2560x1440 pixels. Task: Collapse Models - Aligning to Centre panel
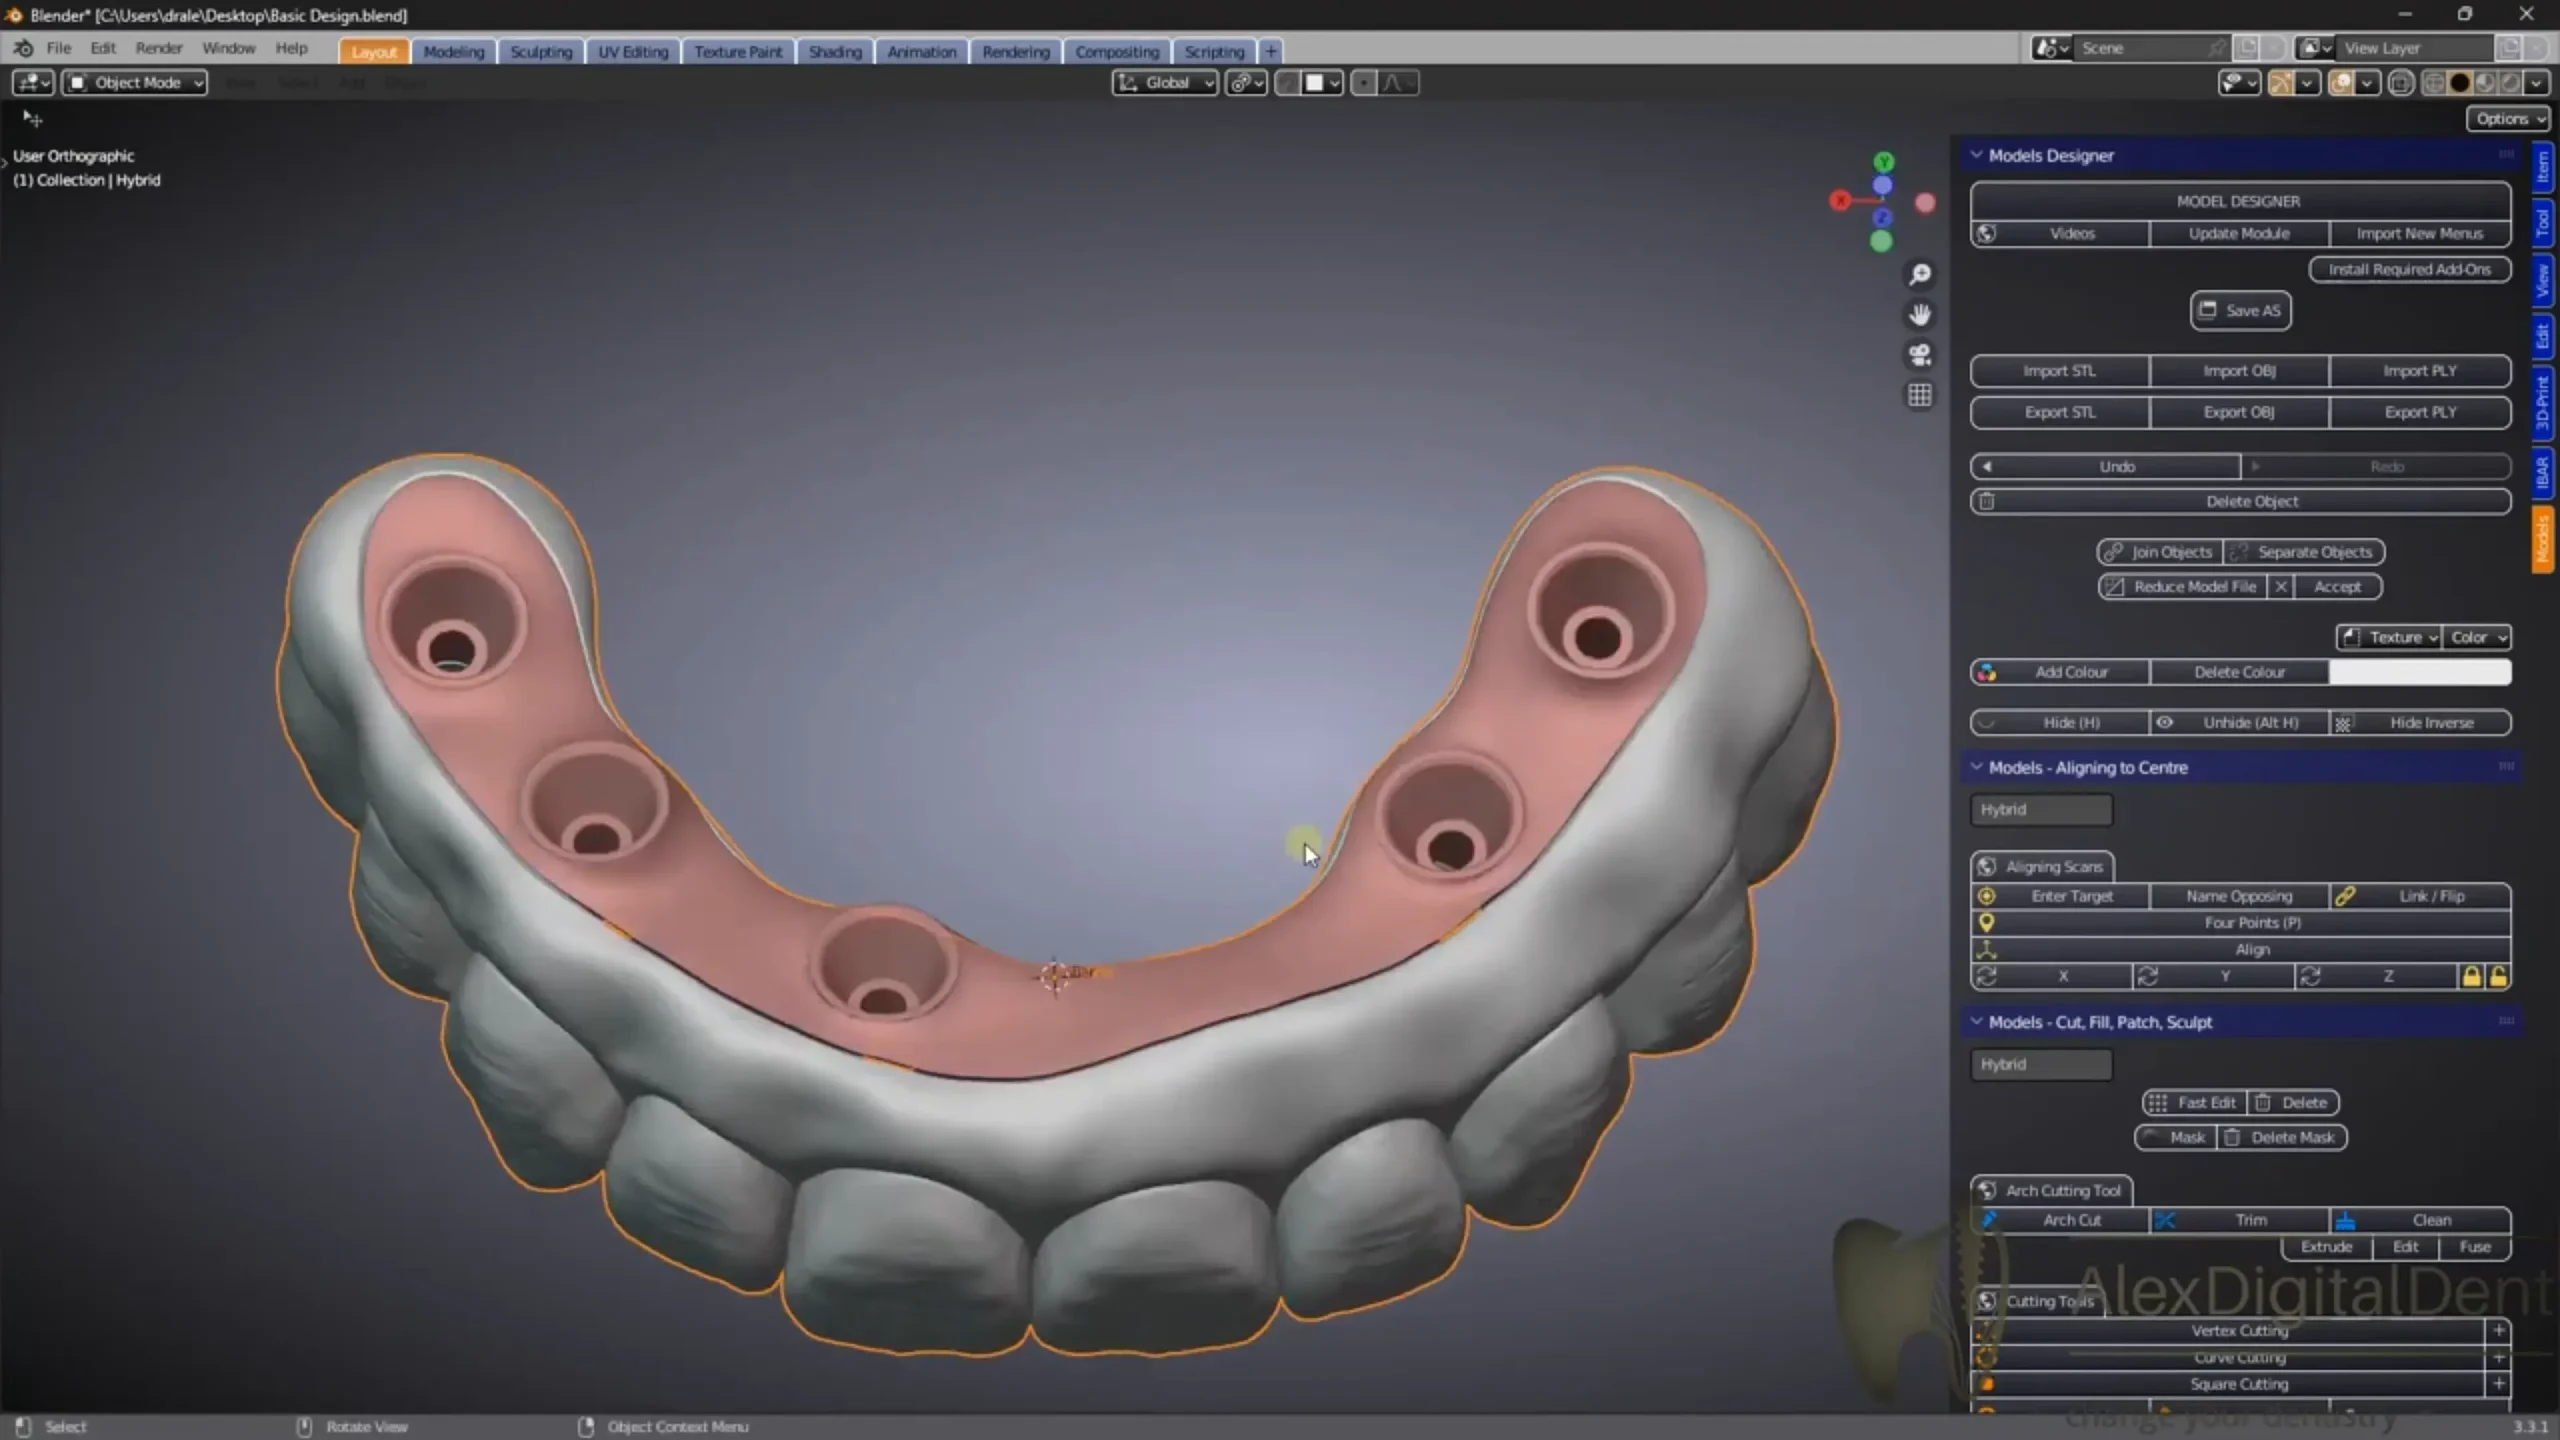(x=1976, y=767)
